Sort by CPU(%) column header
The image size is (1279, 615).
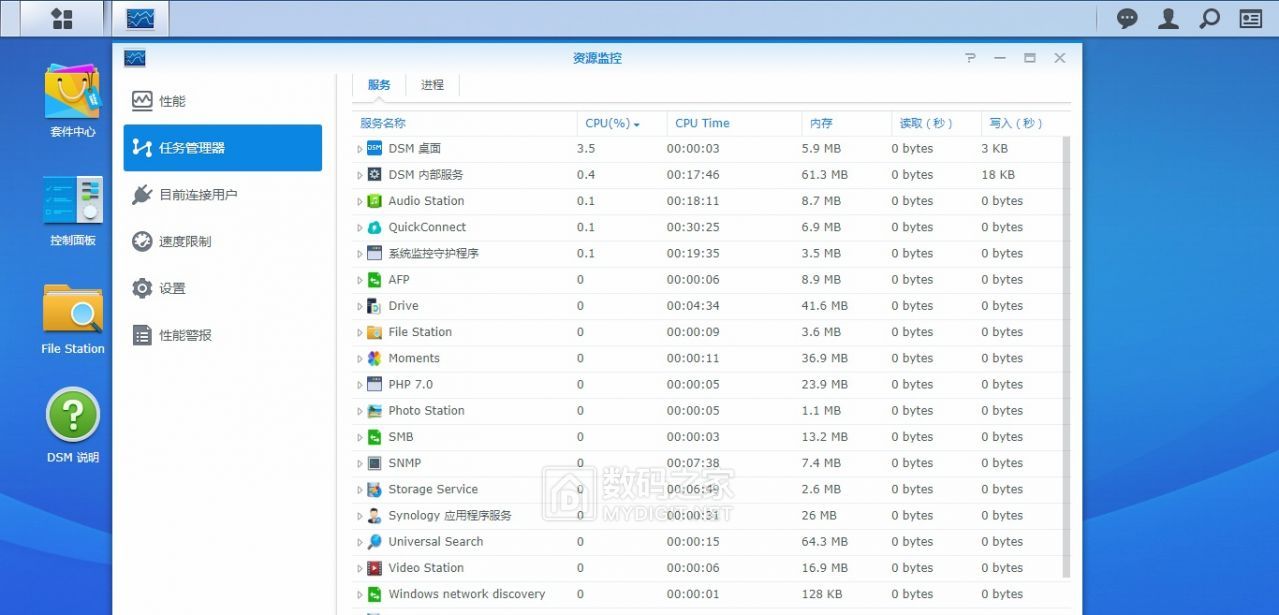pyautogui.click(x=621, y=123)
